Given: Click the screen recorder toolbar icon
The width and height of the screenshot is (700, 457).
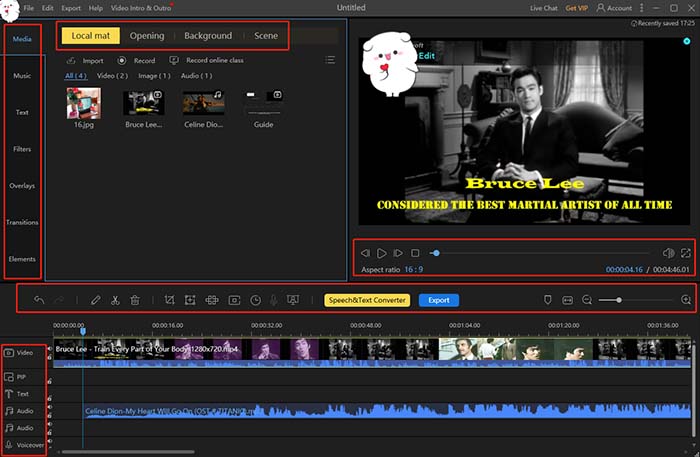Looking at the screenshot, I should pos(293,300).
